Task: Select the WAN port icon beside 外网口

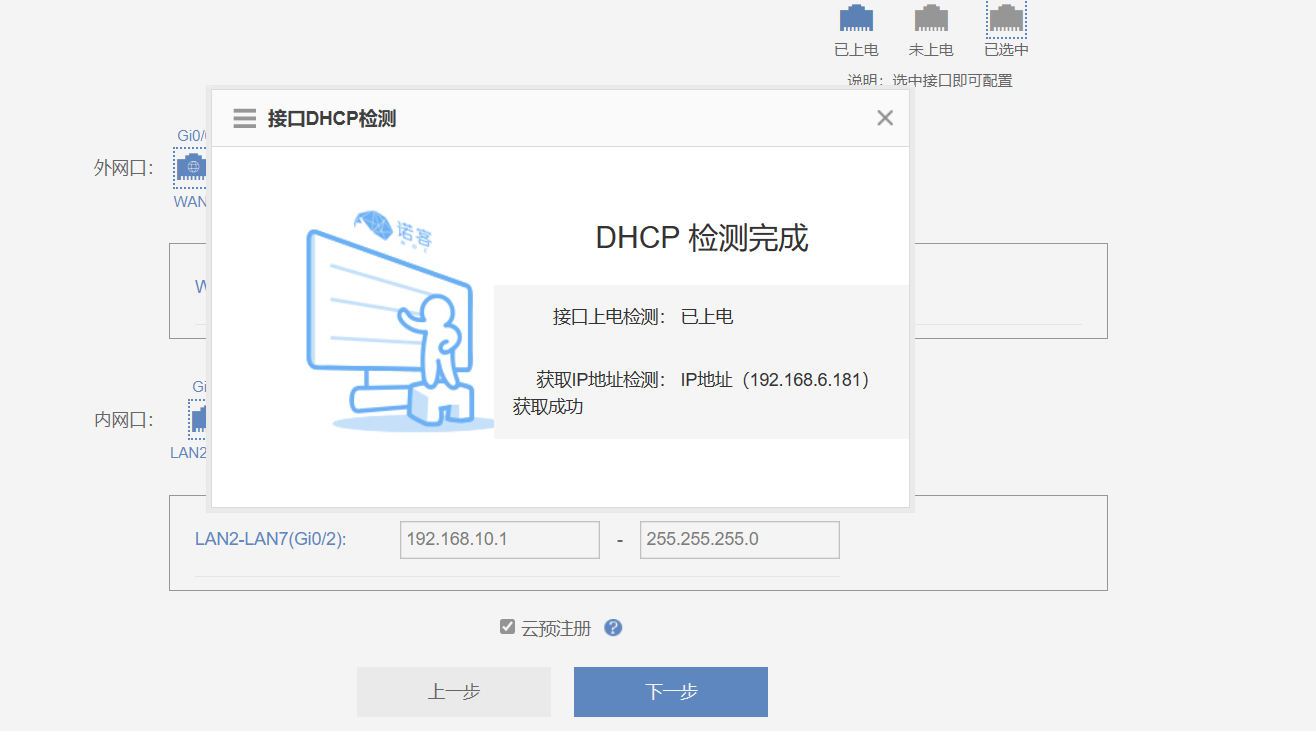Action: (x=191, y=167)
